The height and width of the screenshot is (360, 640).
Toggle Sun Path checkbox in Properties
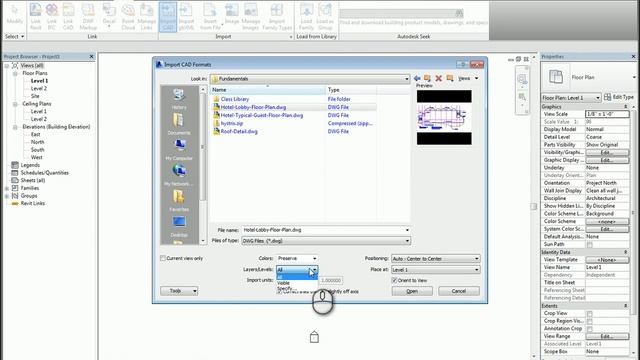(589, 244)
